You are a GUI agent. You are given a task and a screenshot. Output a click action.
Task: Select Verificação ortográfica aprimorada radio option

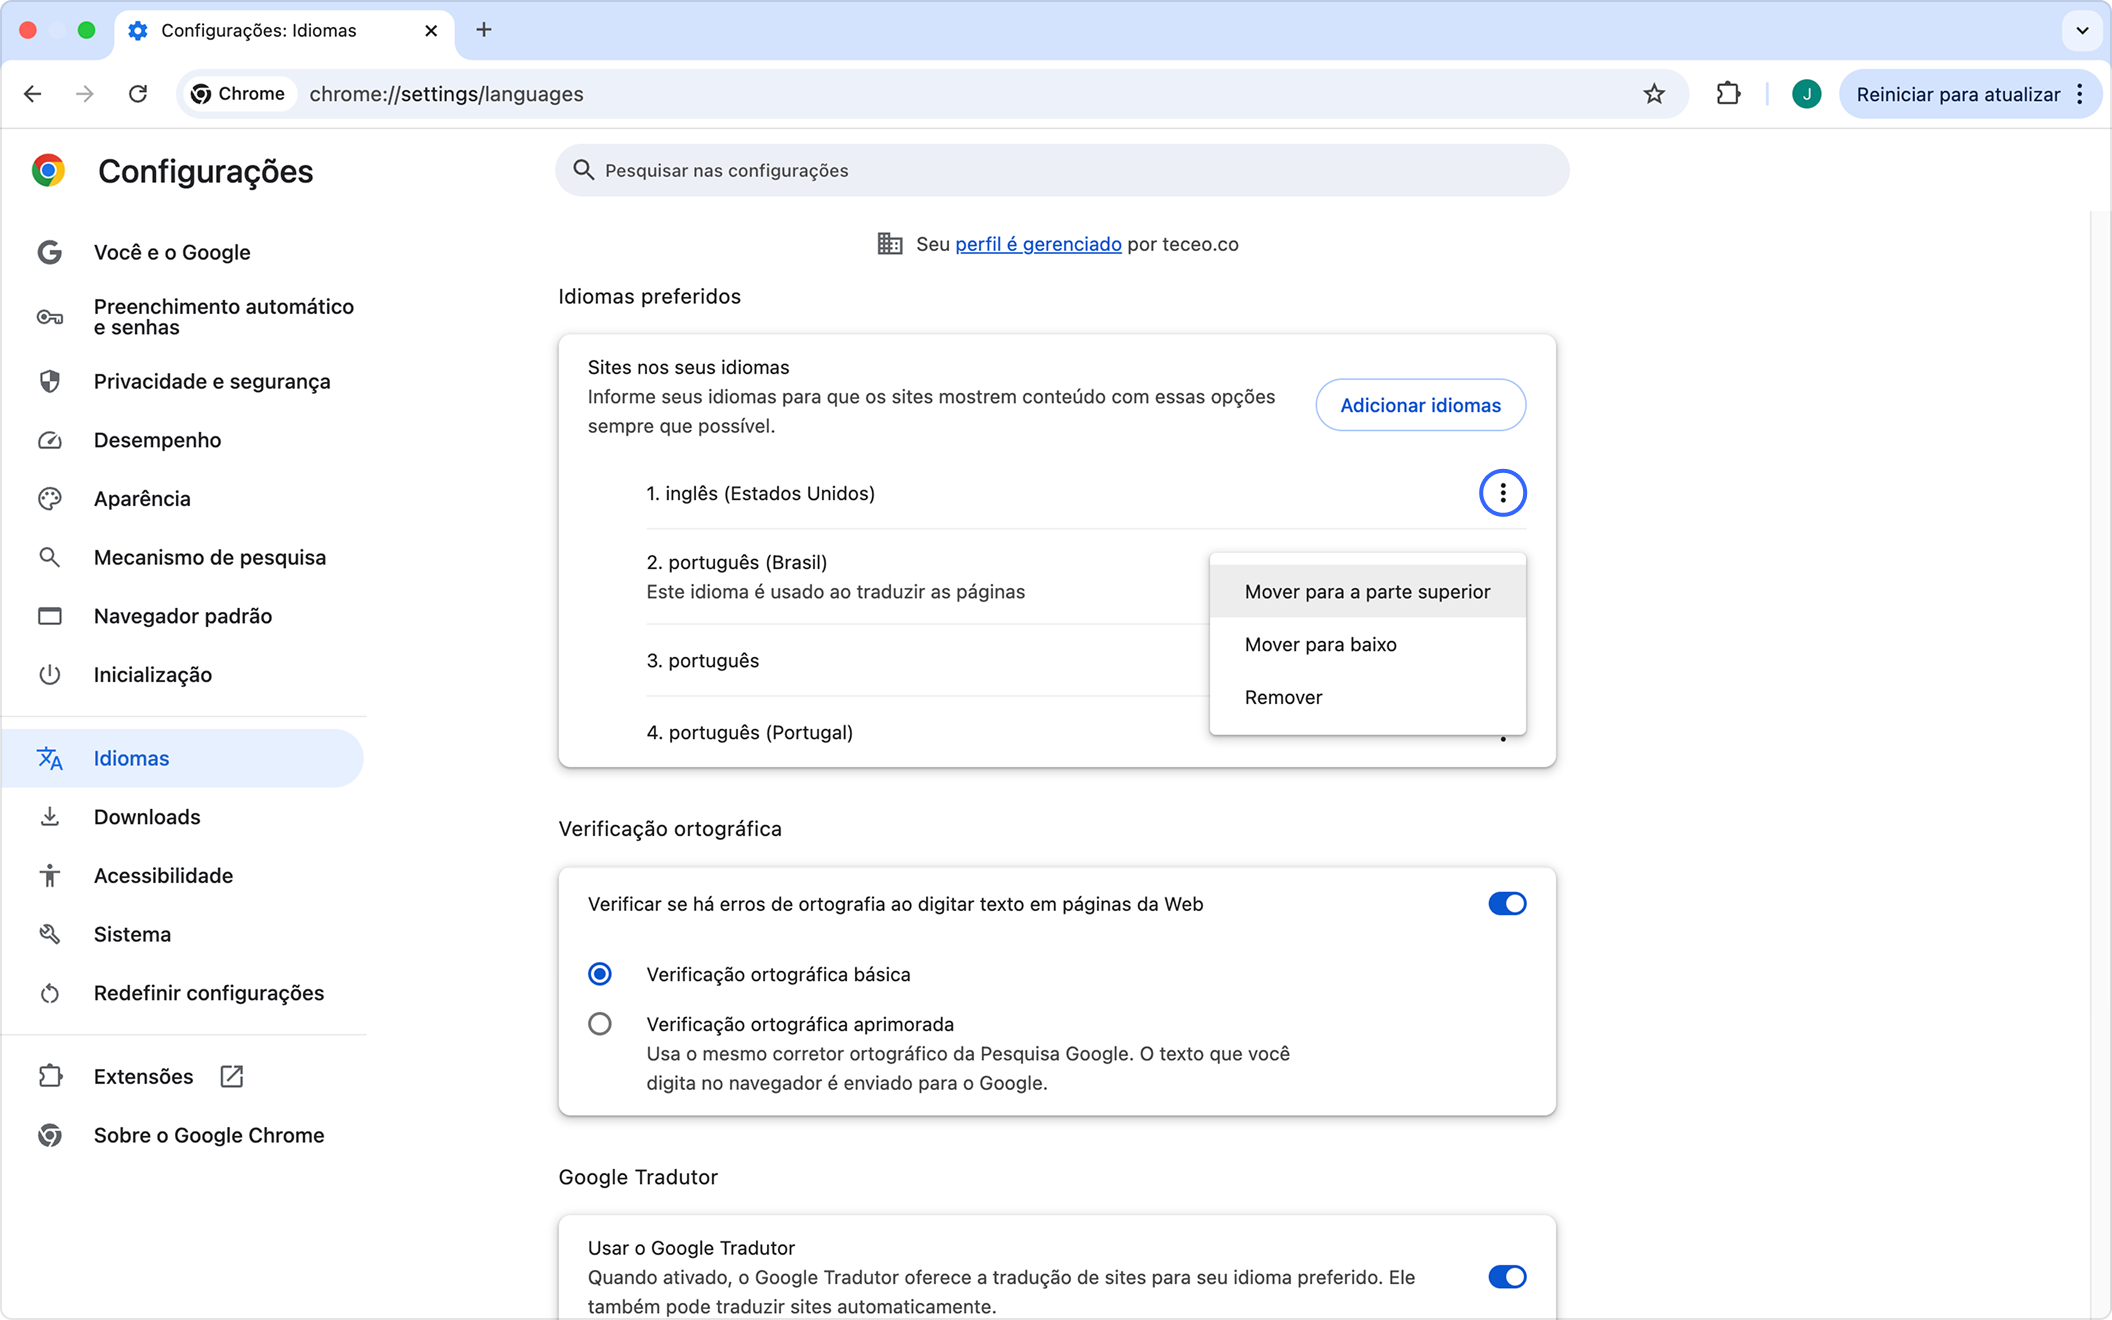(x=600, y=1024)
